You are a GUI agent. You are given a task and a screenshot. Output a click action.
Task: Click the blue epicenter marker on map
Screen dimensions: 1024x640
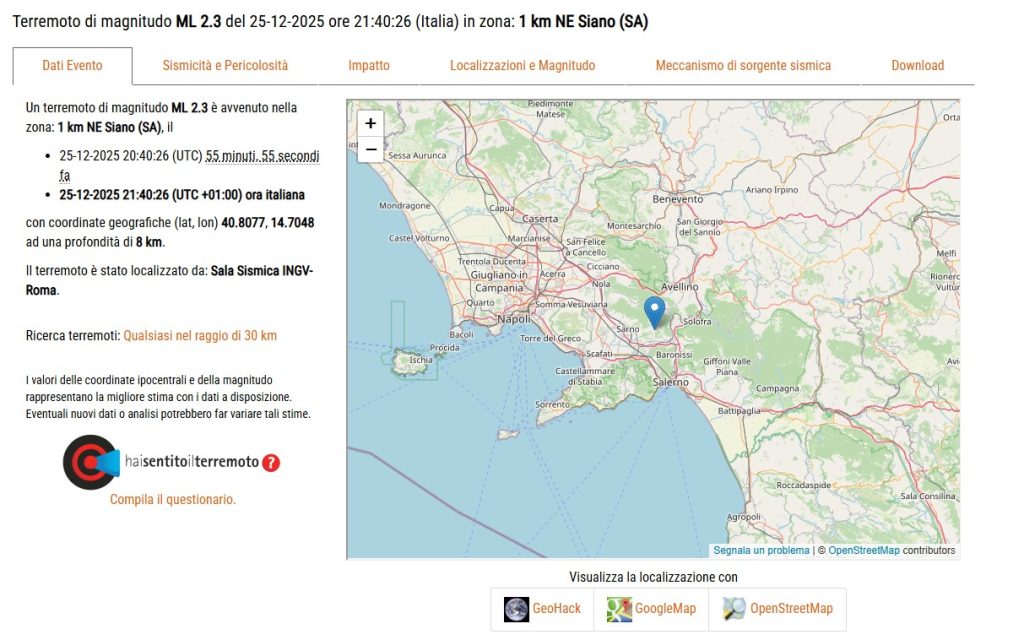(x=654, y=312)
